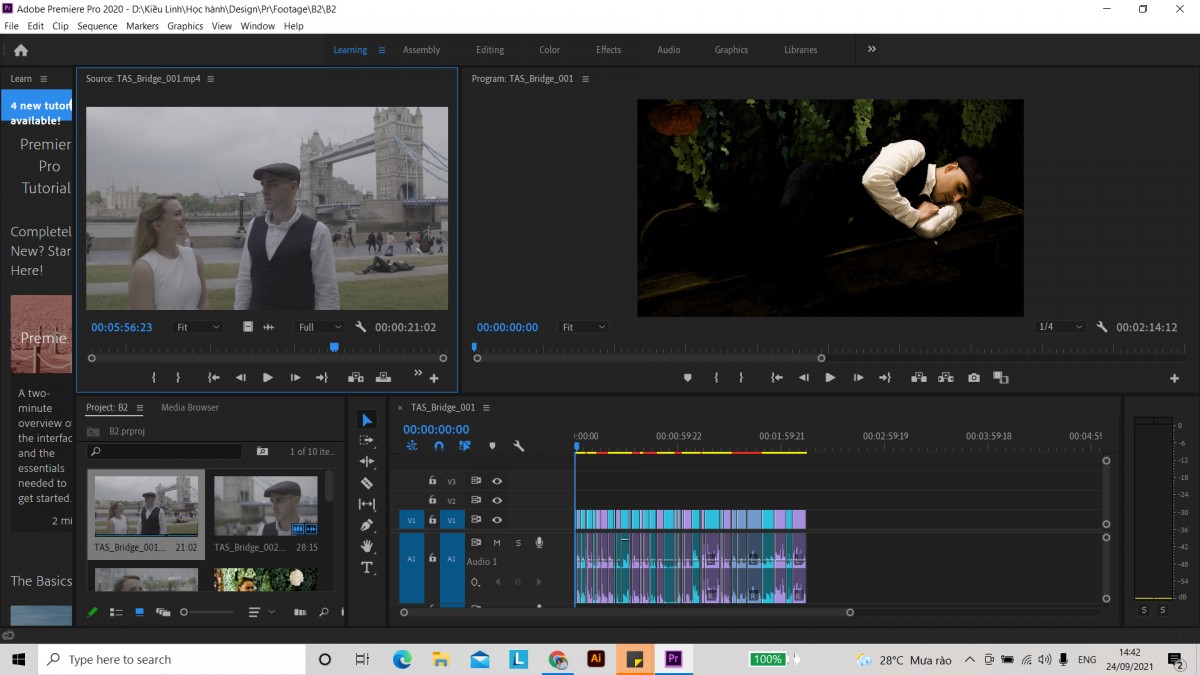Expand workspace overflow chevrons

pyautogui.click(x=872, y=49)
